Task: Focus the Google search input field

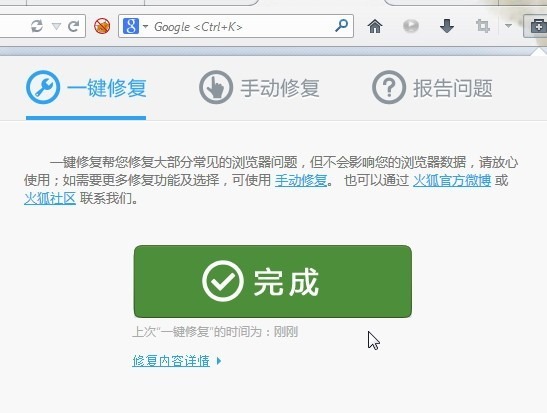Action: point(242,26)
